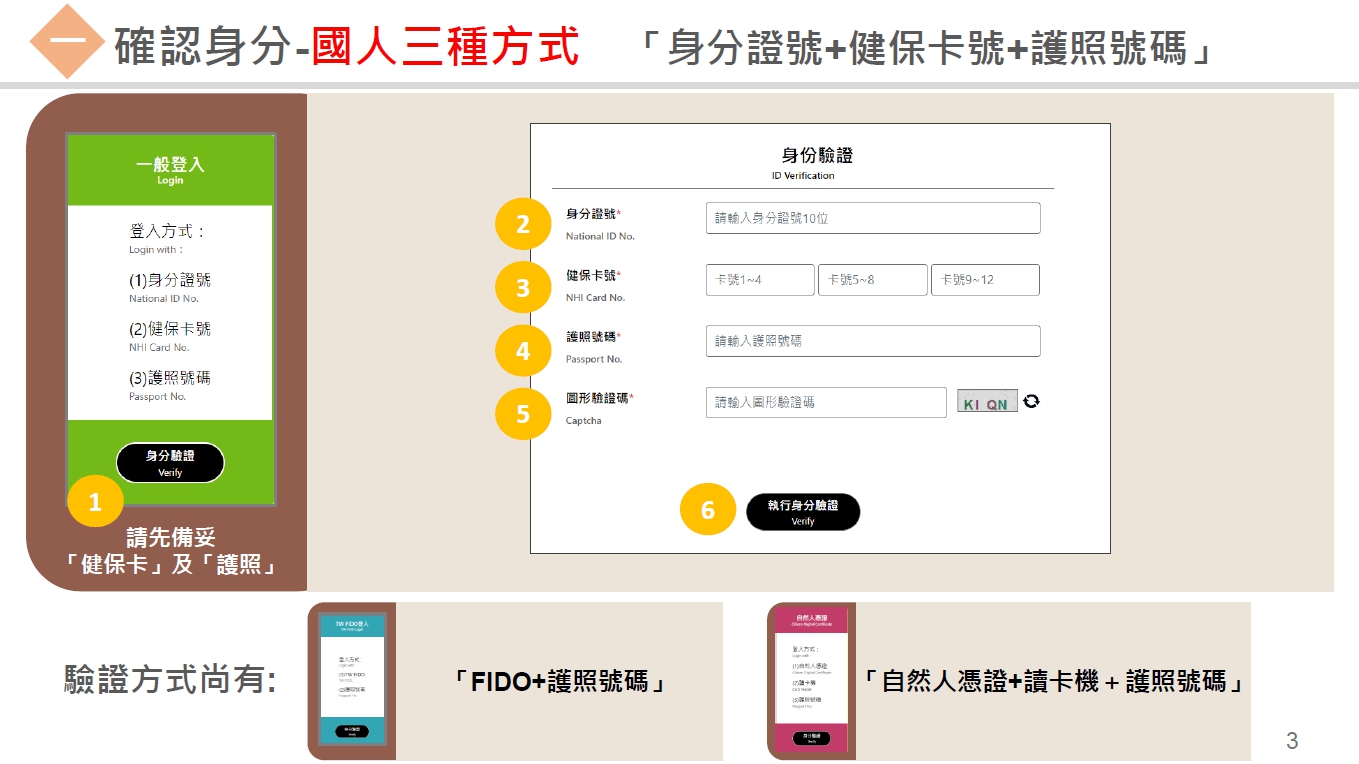Focus the NHI card 卡號9~12 field

pos(985,280)
